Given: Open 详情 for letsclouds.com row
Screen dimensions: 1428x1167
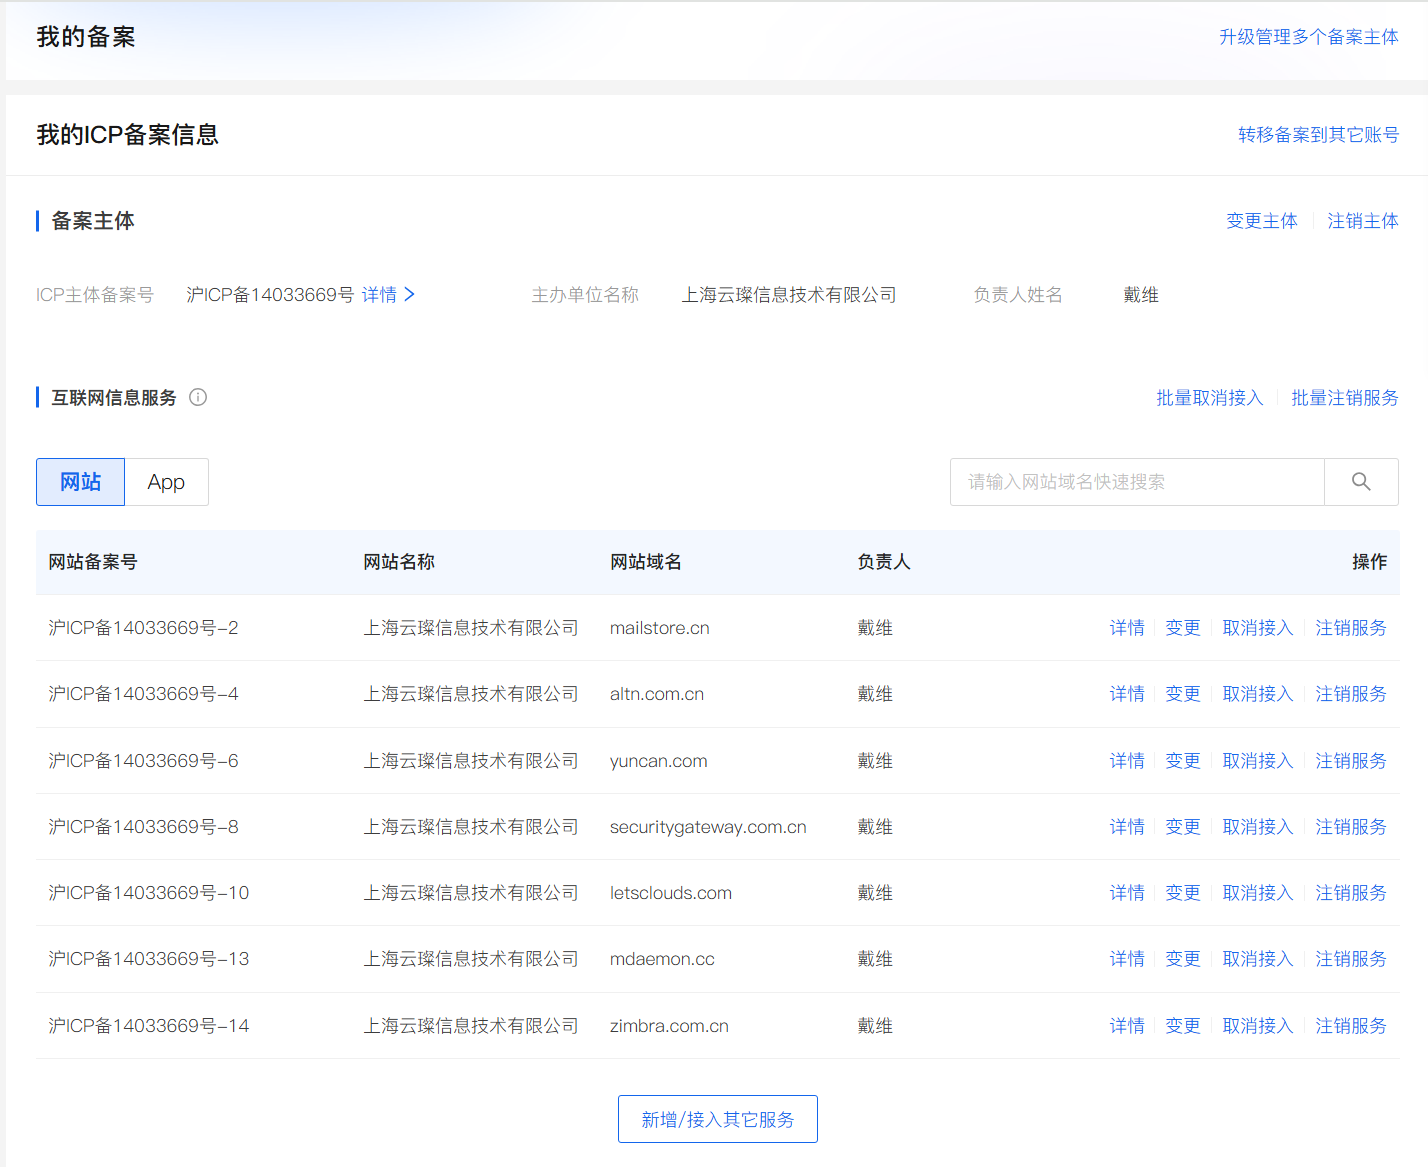Looking at the screenshot, I should pos(1127,893).
